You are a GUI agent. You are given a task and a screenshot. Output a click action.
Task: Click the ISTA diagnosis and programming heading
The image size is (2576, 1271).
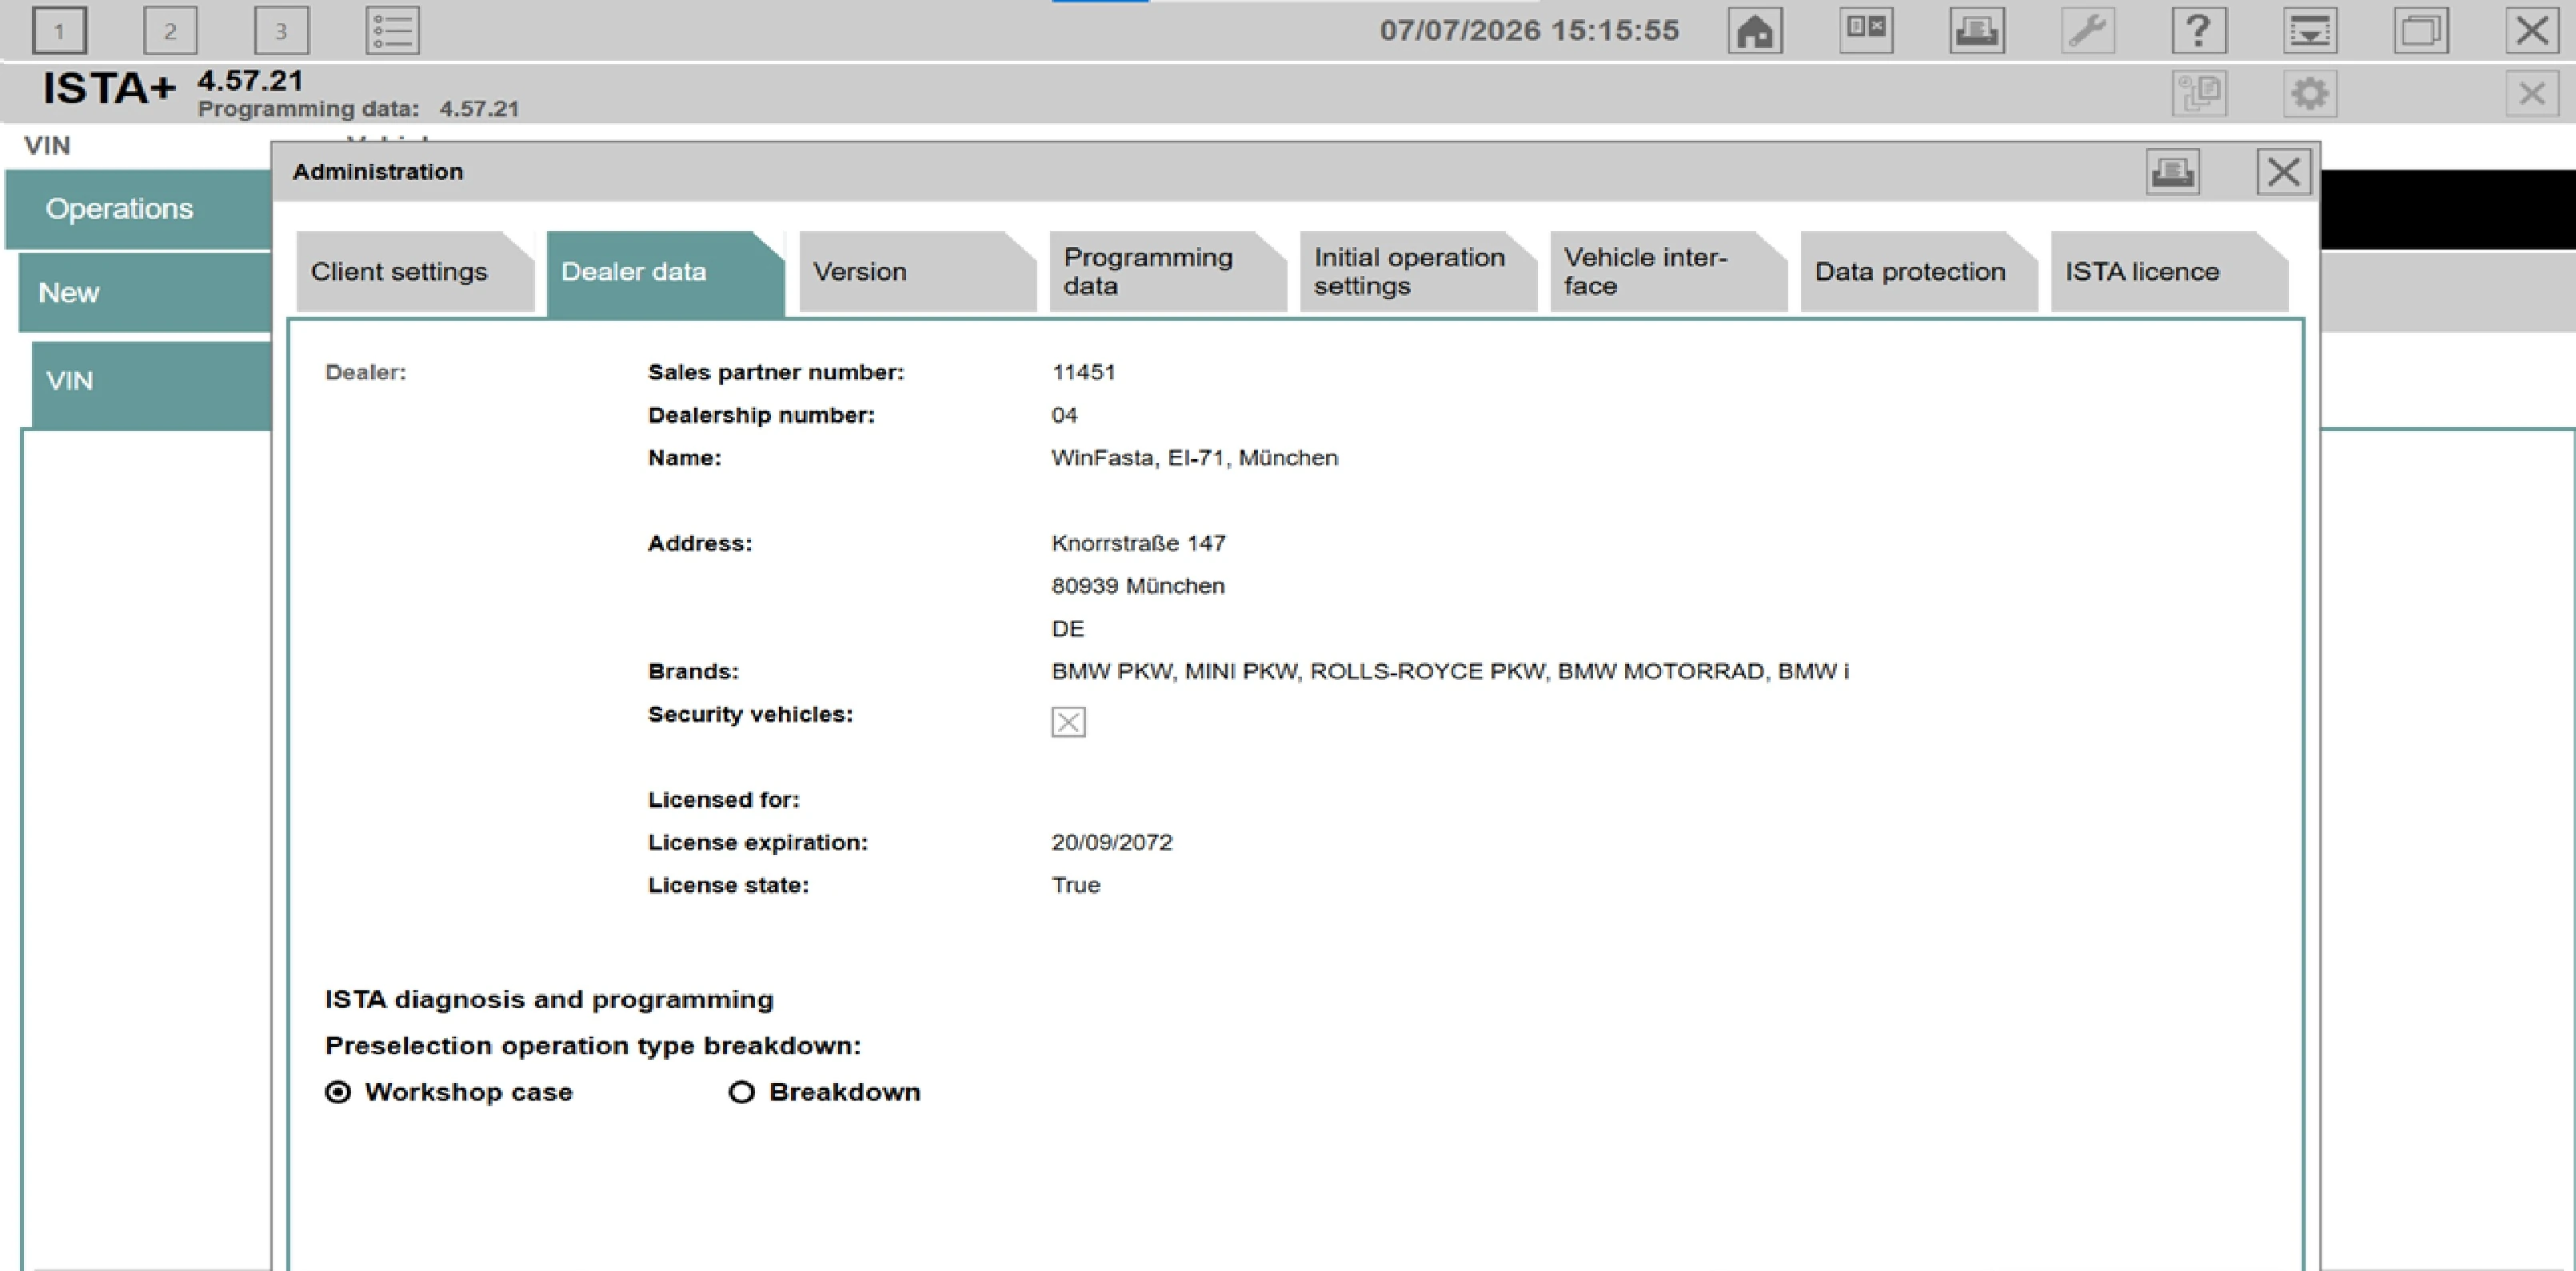[x=549, y=1000]
